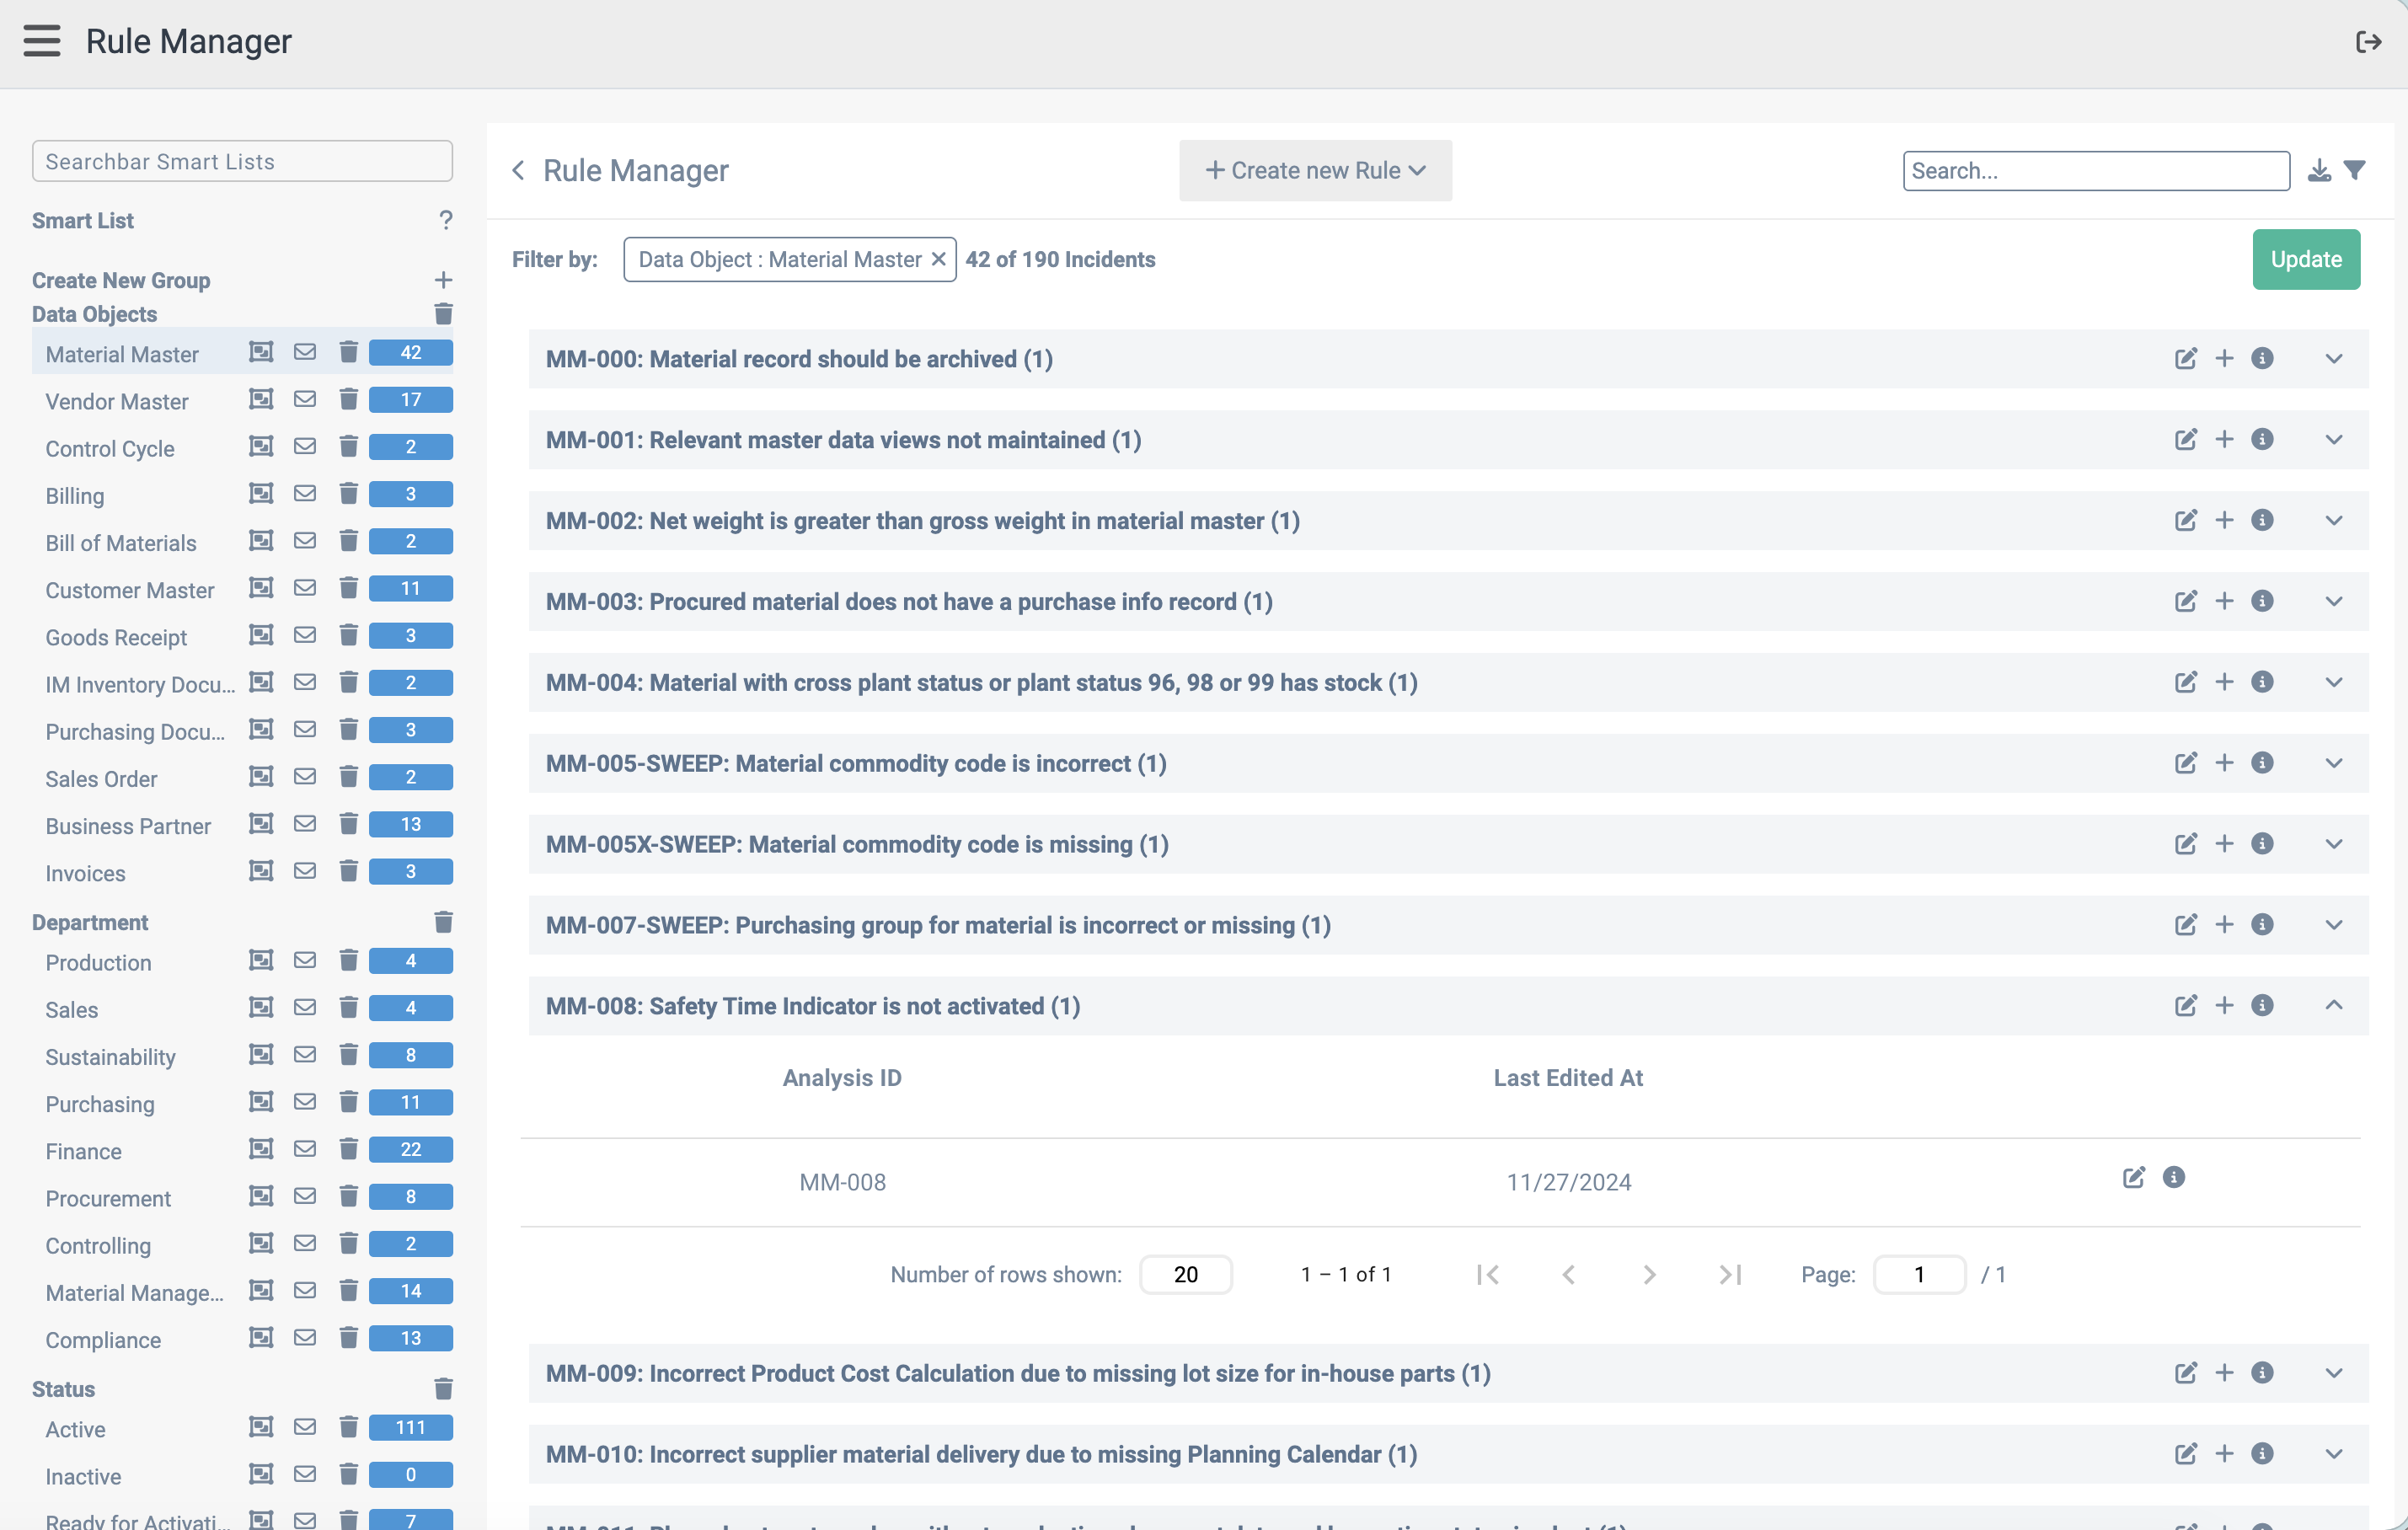Go back using the Rule Manager back arrow
The height and width of the screenshot is (1530, 2408).
pyautogui.click(x=518, y=171)
